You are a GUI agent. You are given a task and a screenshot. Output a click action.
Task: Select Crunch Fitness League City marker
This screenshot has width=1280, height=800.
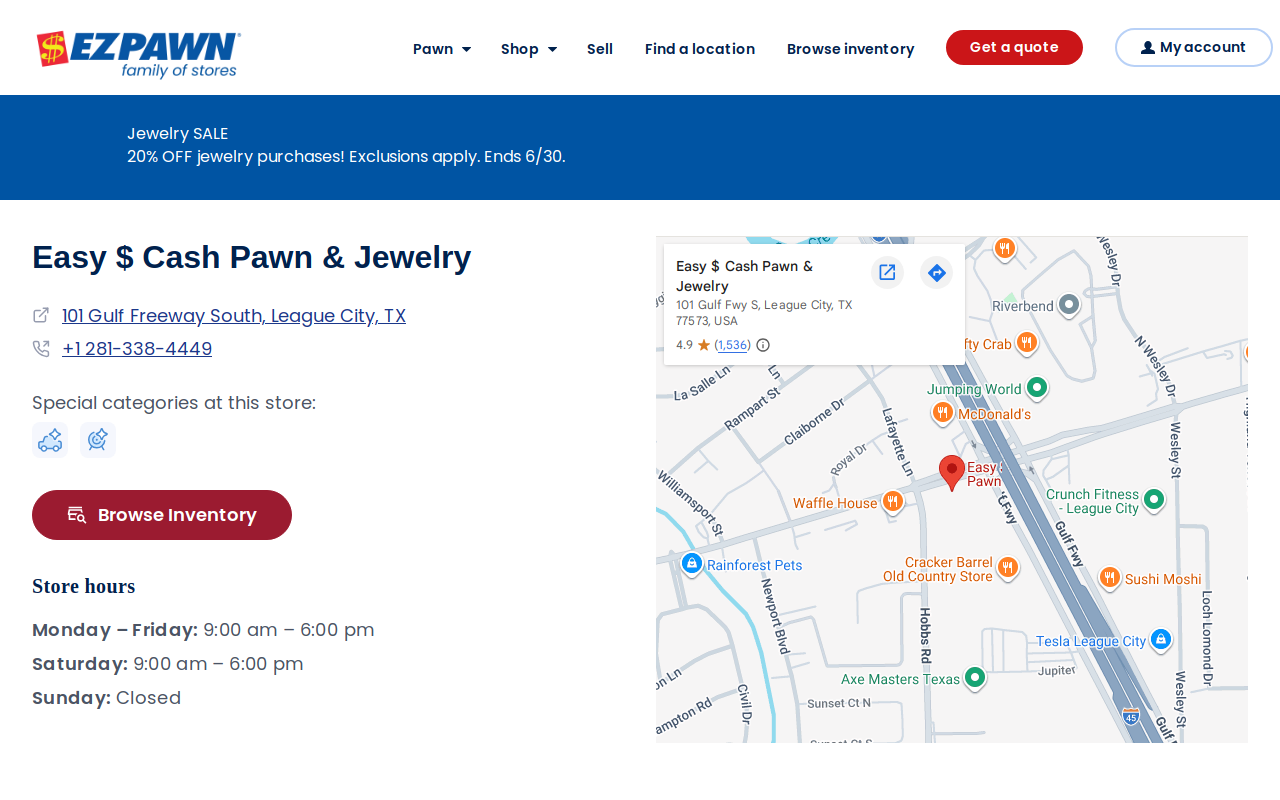pos(1154,499)
